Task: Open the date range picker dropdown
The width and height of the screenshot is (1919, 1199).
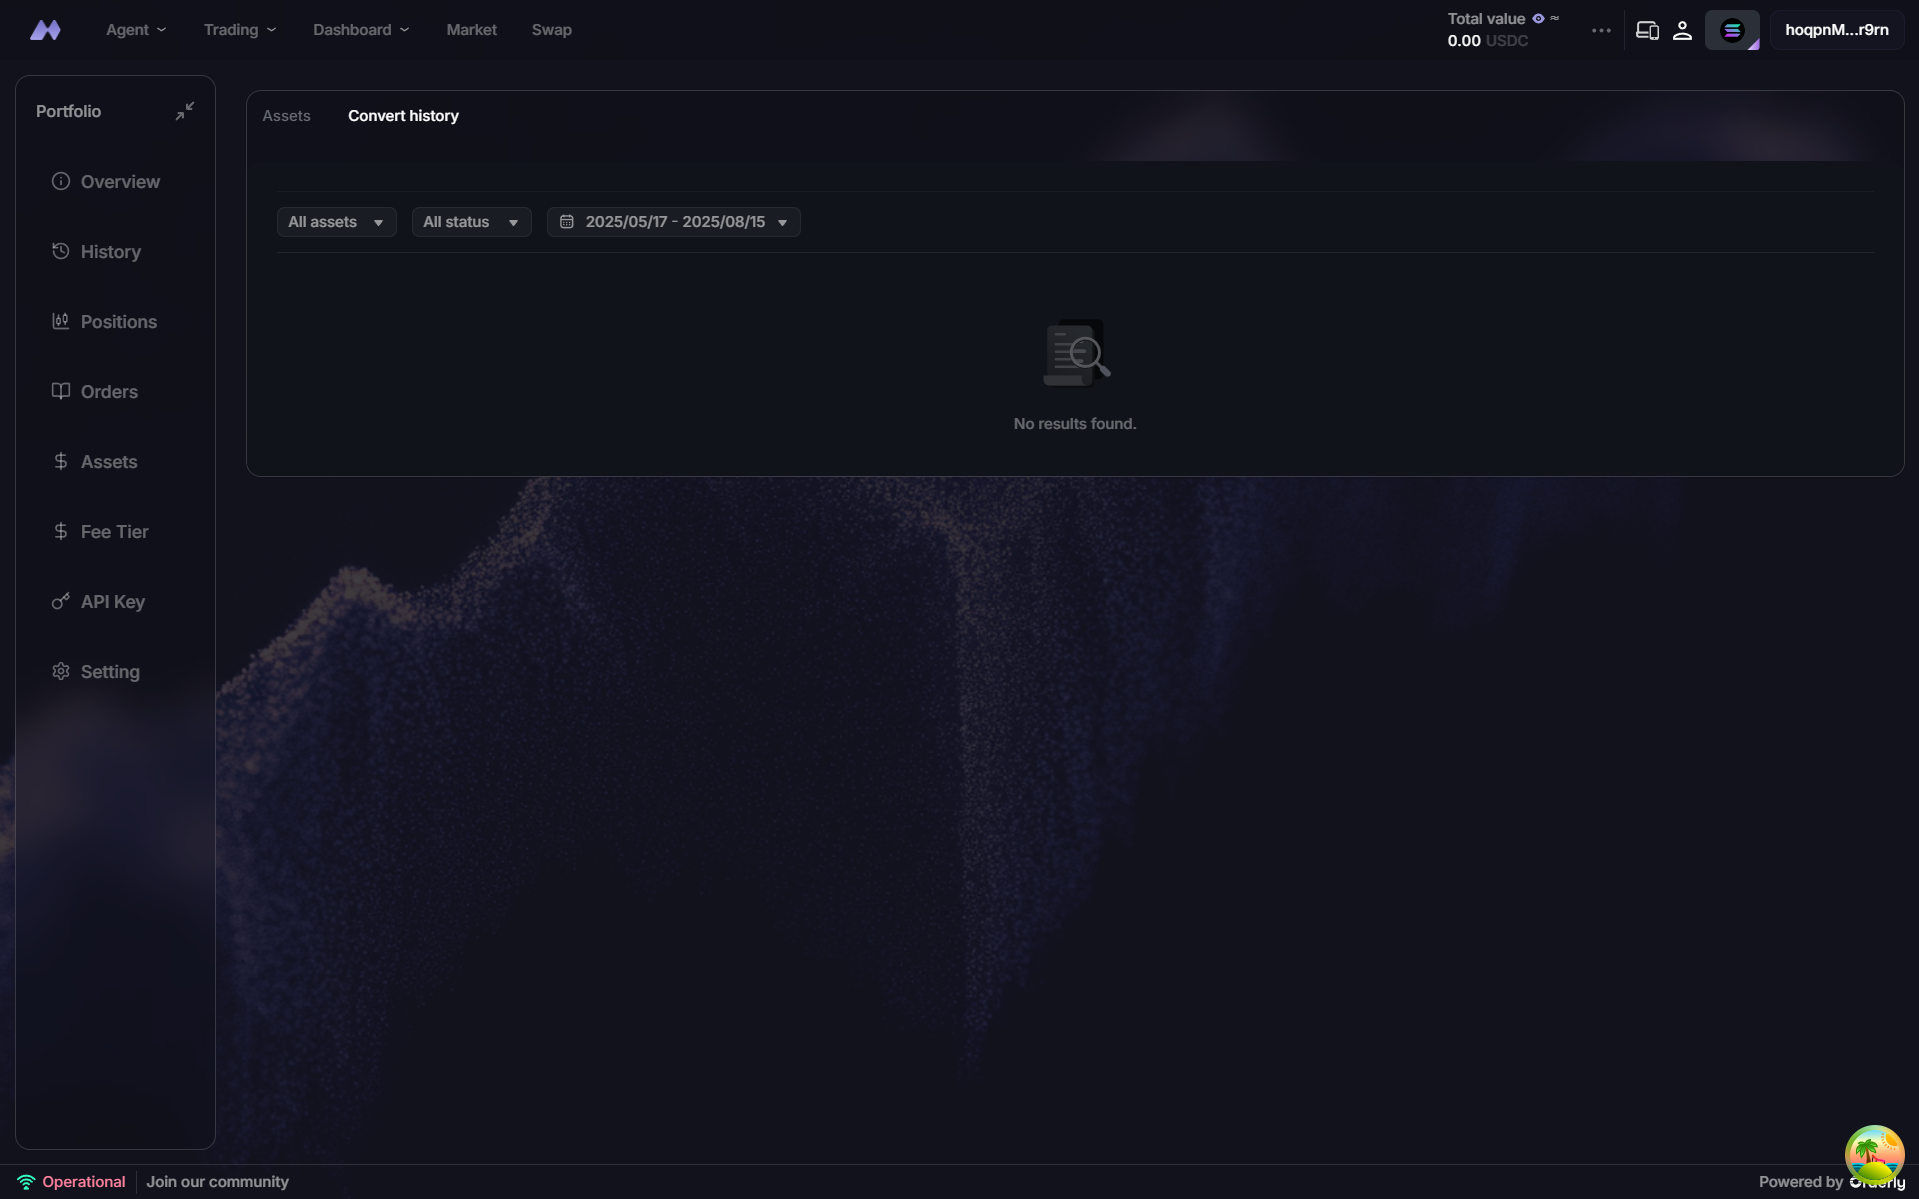Action: coord(673,222)
